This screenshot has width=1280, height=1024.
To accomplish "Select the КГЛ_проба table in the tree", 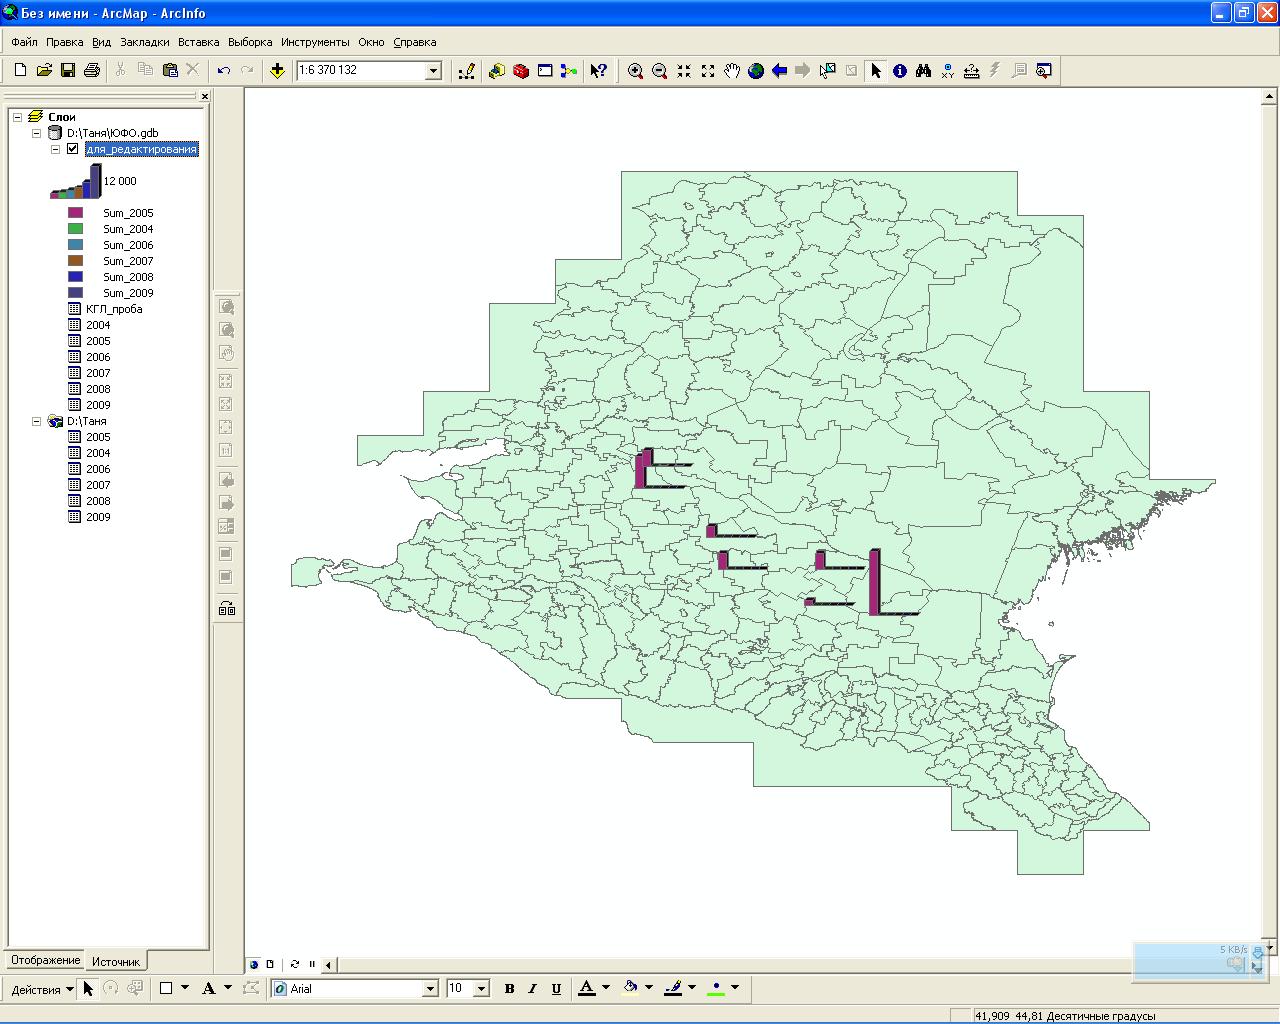I will tap(113, 309).
